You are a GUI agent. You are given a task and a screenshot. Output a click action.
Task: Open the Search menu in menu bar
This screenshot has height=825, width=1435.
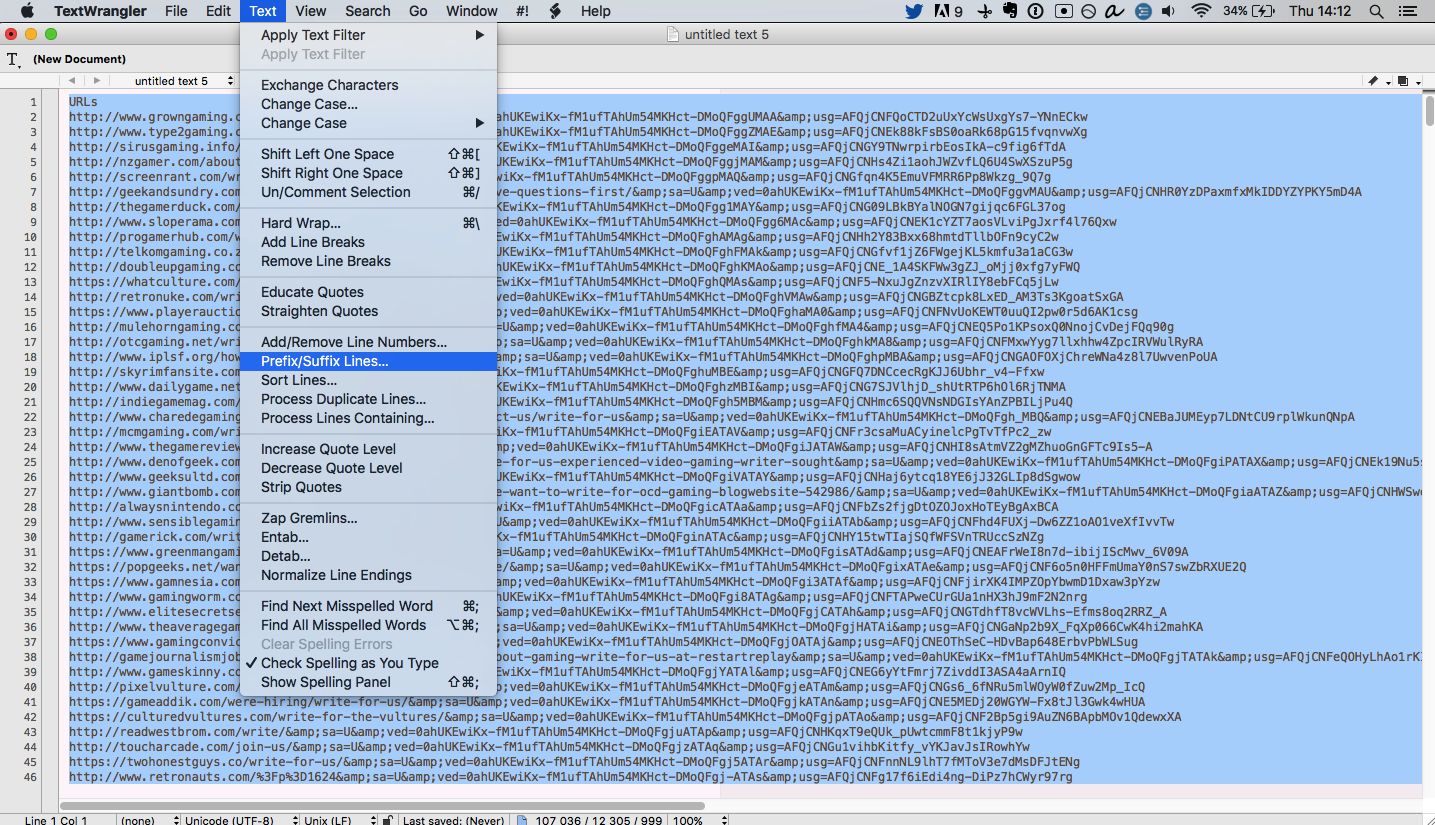click(x=368, y=11)
